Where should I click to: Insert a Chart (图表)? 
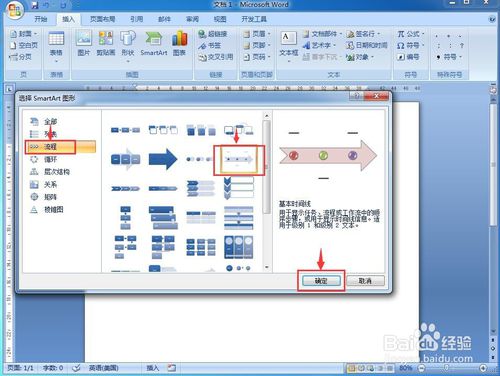[179, 43]
